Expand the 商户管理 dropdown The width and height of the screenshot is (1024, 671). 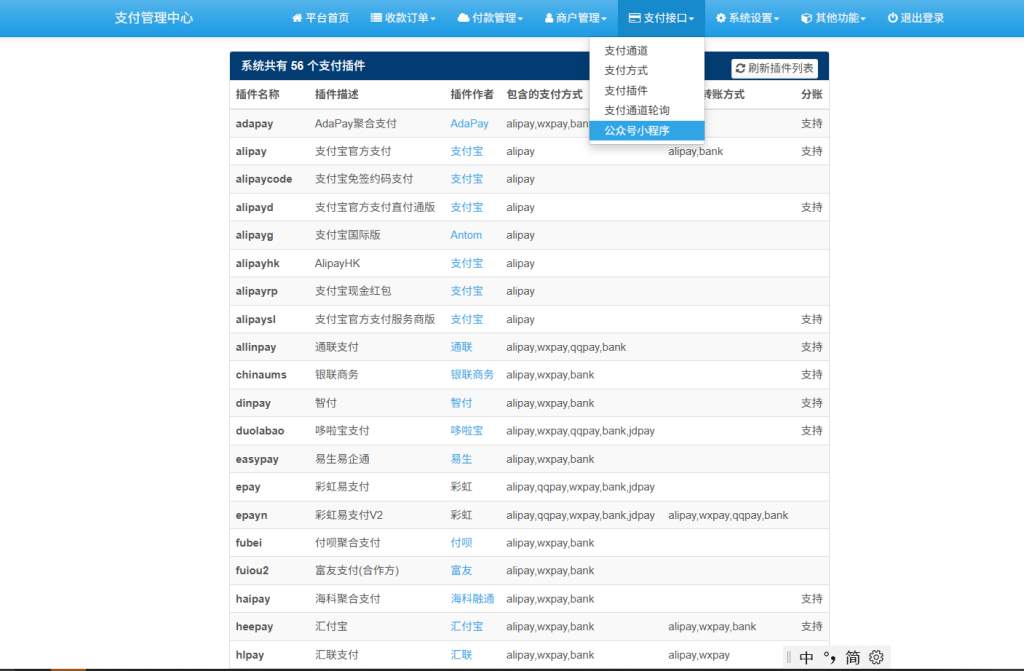(575, 17)
